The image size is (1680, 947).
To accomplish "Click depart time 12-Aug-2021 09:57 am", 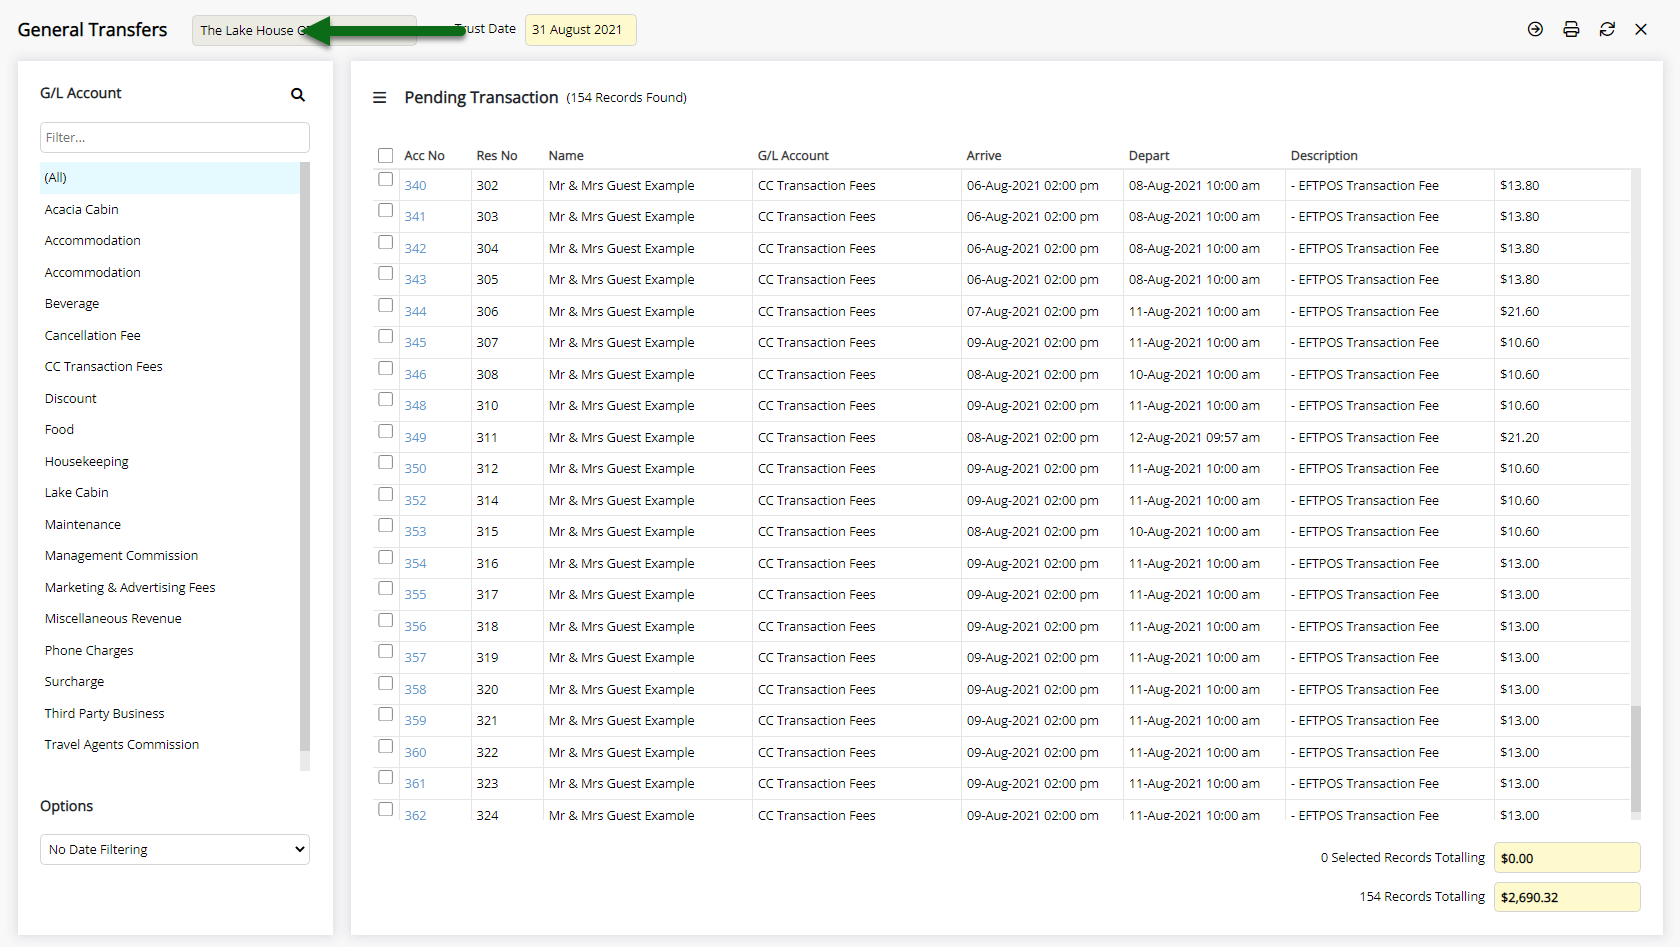I will 1194,438.
